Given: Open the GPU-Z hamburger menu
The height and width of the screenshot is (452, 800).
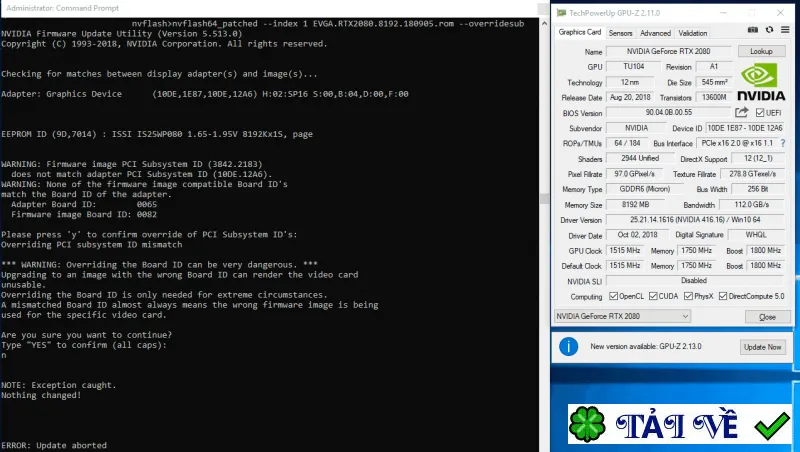Looking at the screenshot, I should click(785, 30).
